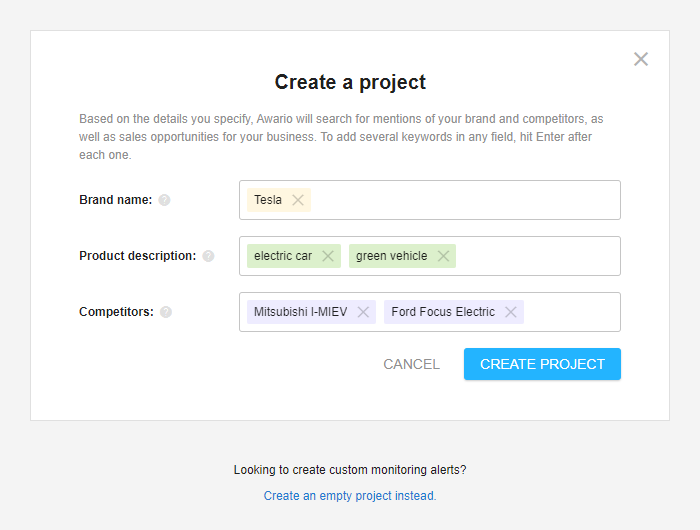Remove the Tesla brand tag
Viewport: 700px width, 530px height.
coord(298,200)
